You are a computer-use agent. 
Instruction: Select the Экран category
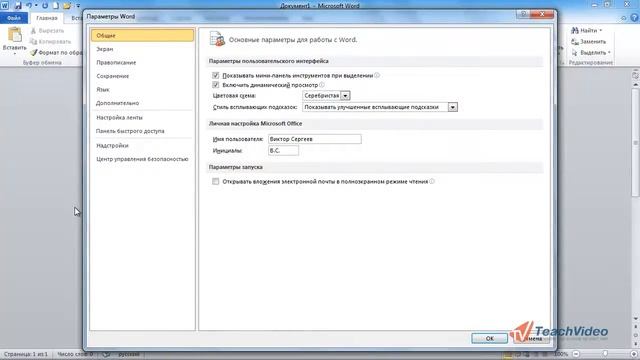(142, 49)
